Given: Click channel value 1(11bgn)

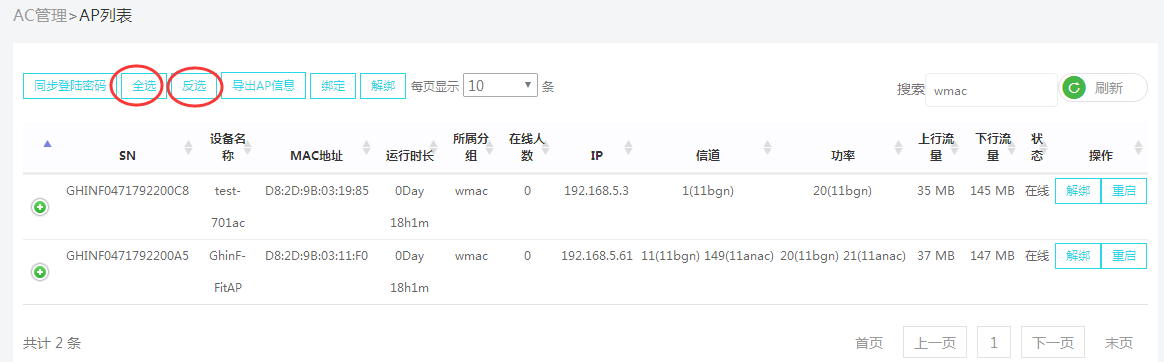Looking at the screenshot, I should 707,191.
